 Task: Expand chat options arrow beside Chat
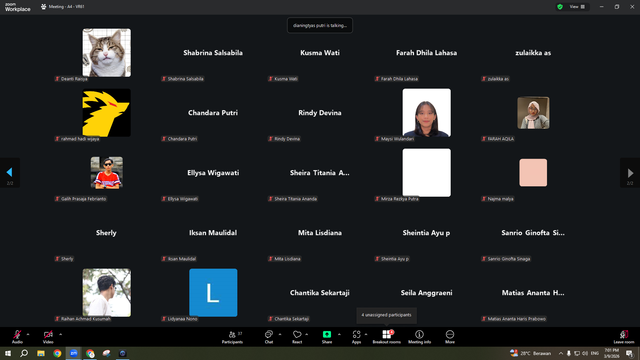[280, 334]
